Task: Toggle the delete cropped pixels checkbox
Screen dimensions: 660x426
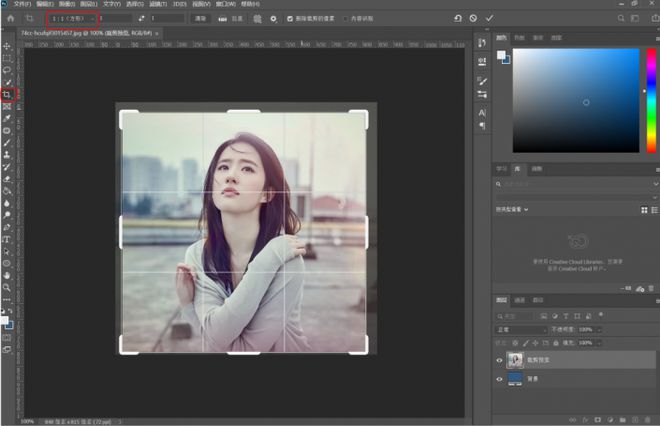Action: point(290,18)
